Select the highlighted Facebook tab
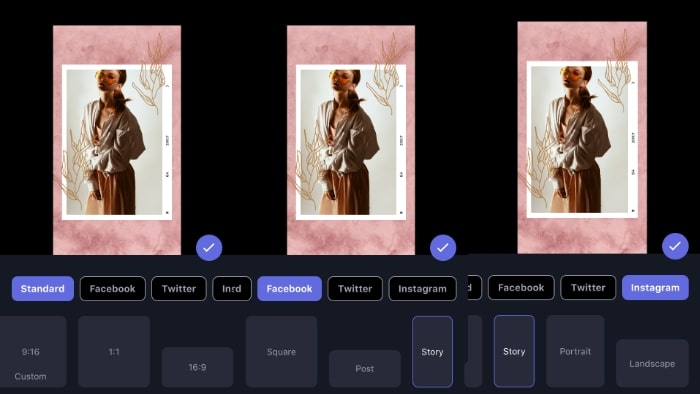Image resolution: width=700 pixels, height=394 pixels. [x=289, y=289]
